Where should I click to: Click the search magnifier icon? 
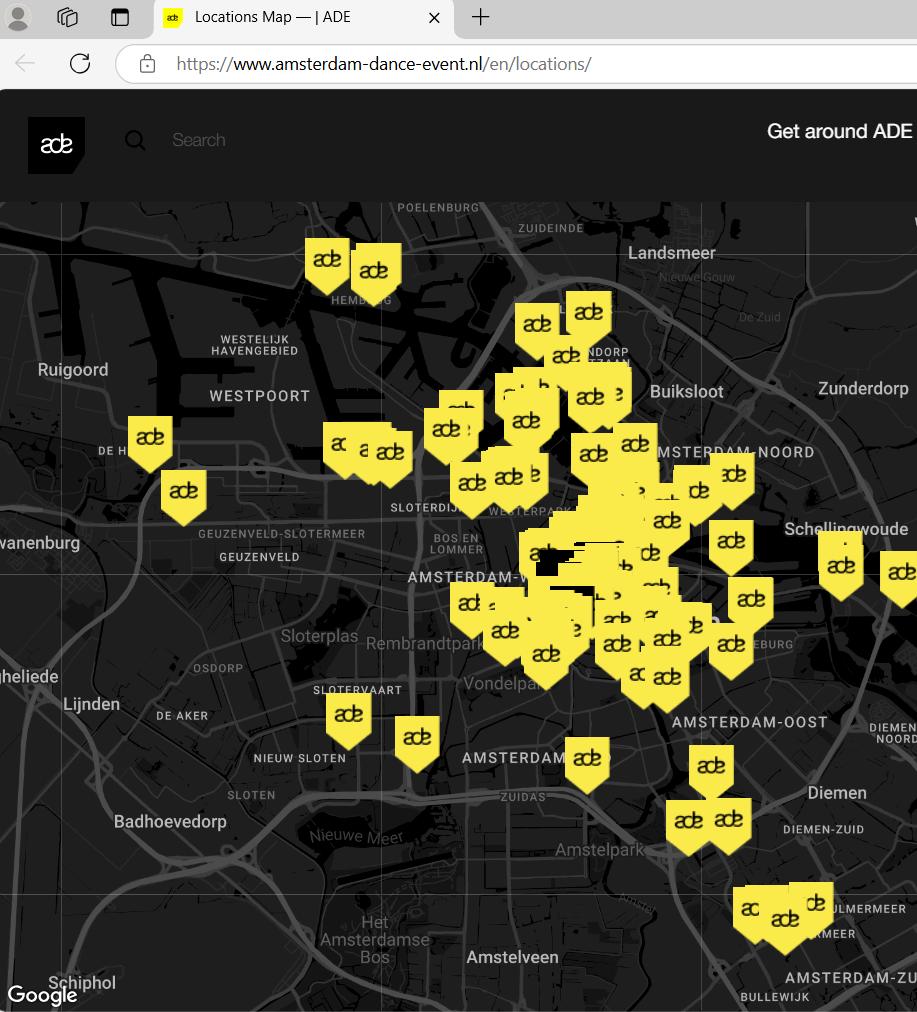pos(135,140)
